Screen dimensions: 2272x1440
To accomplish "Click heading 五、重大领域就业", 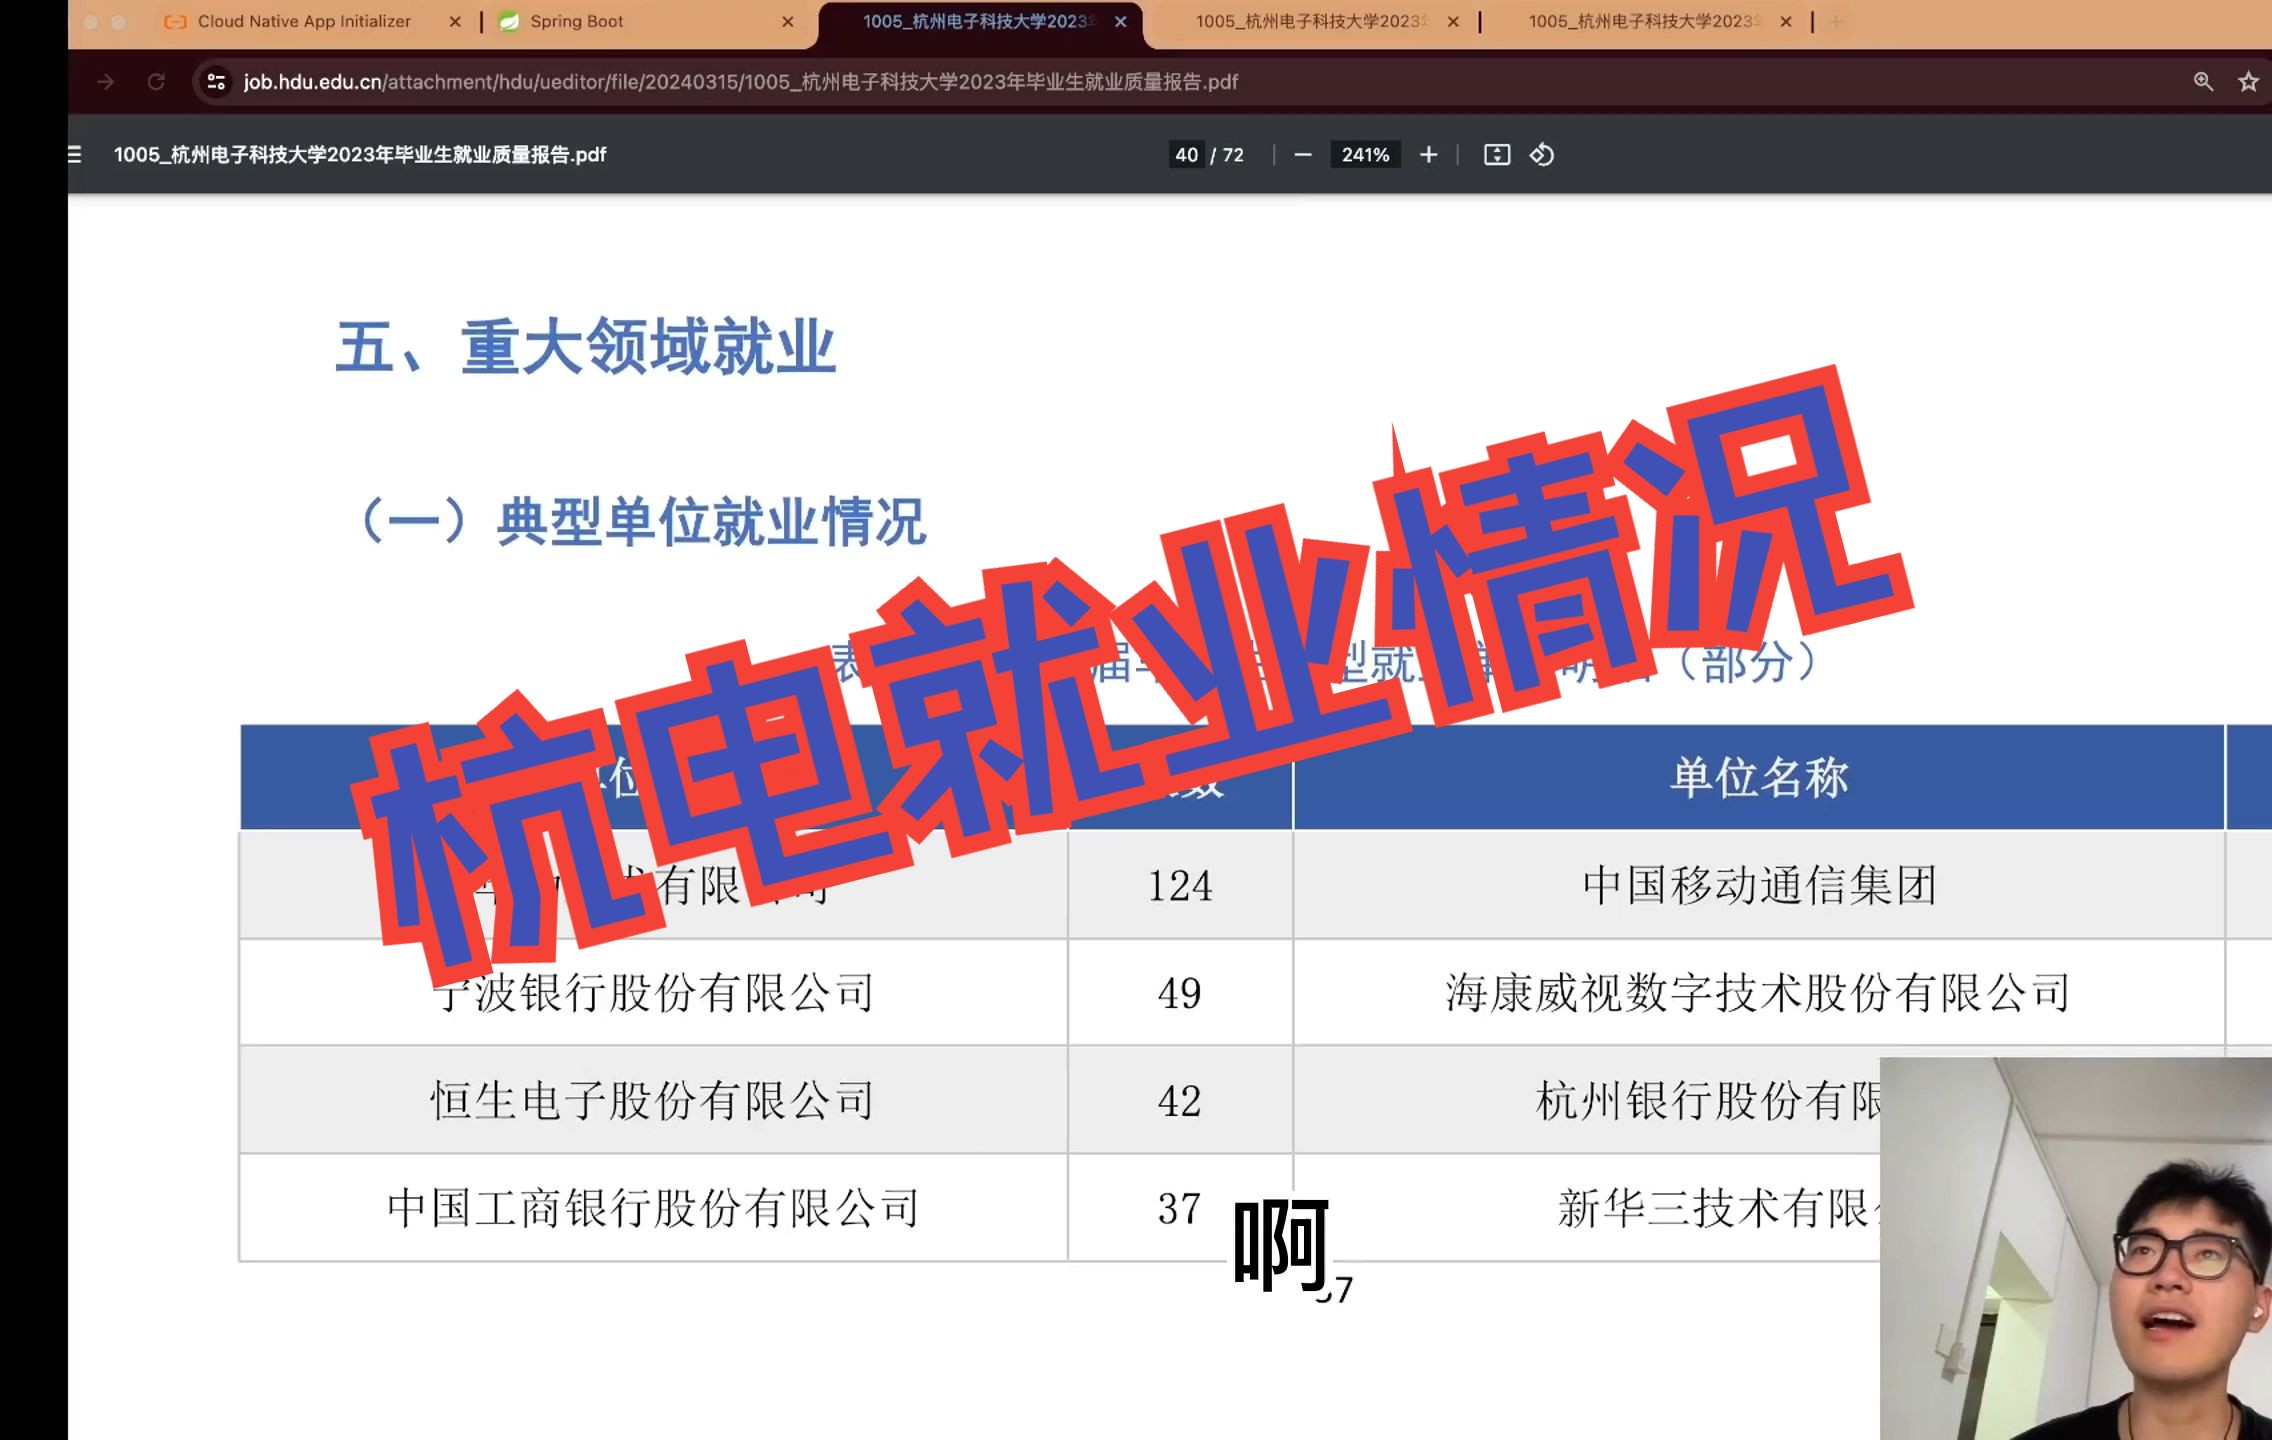I will [585, 347].
